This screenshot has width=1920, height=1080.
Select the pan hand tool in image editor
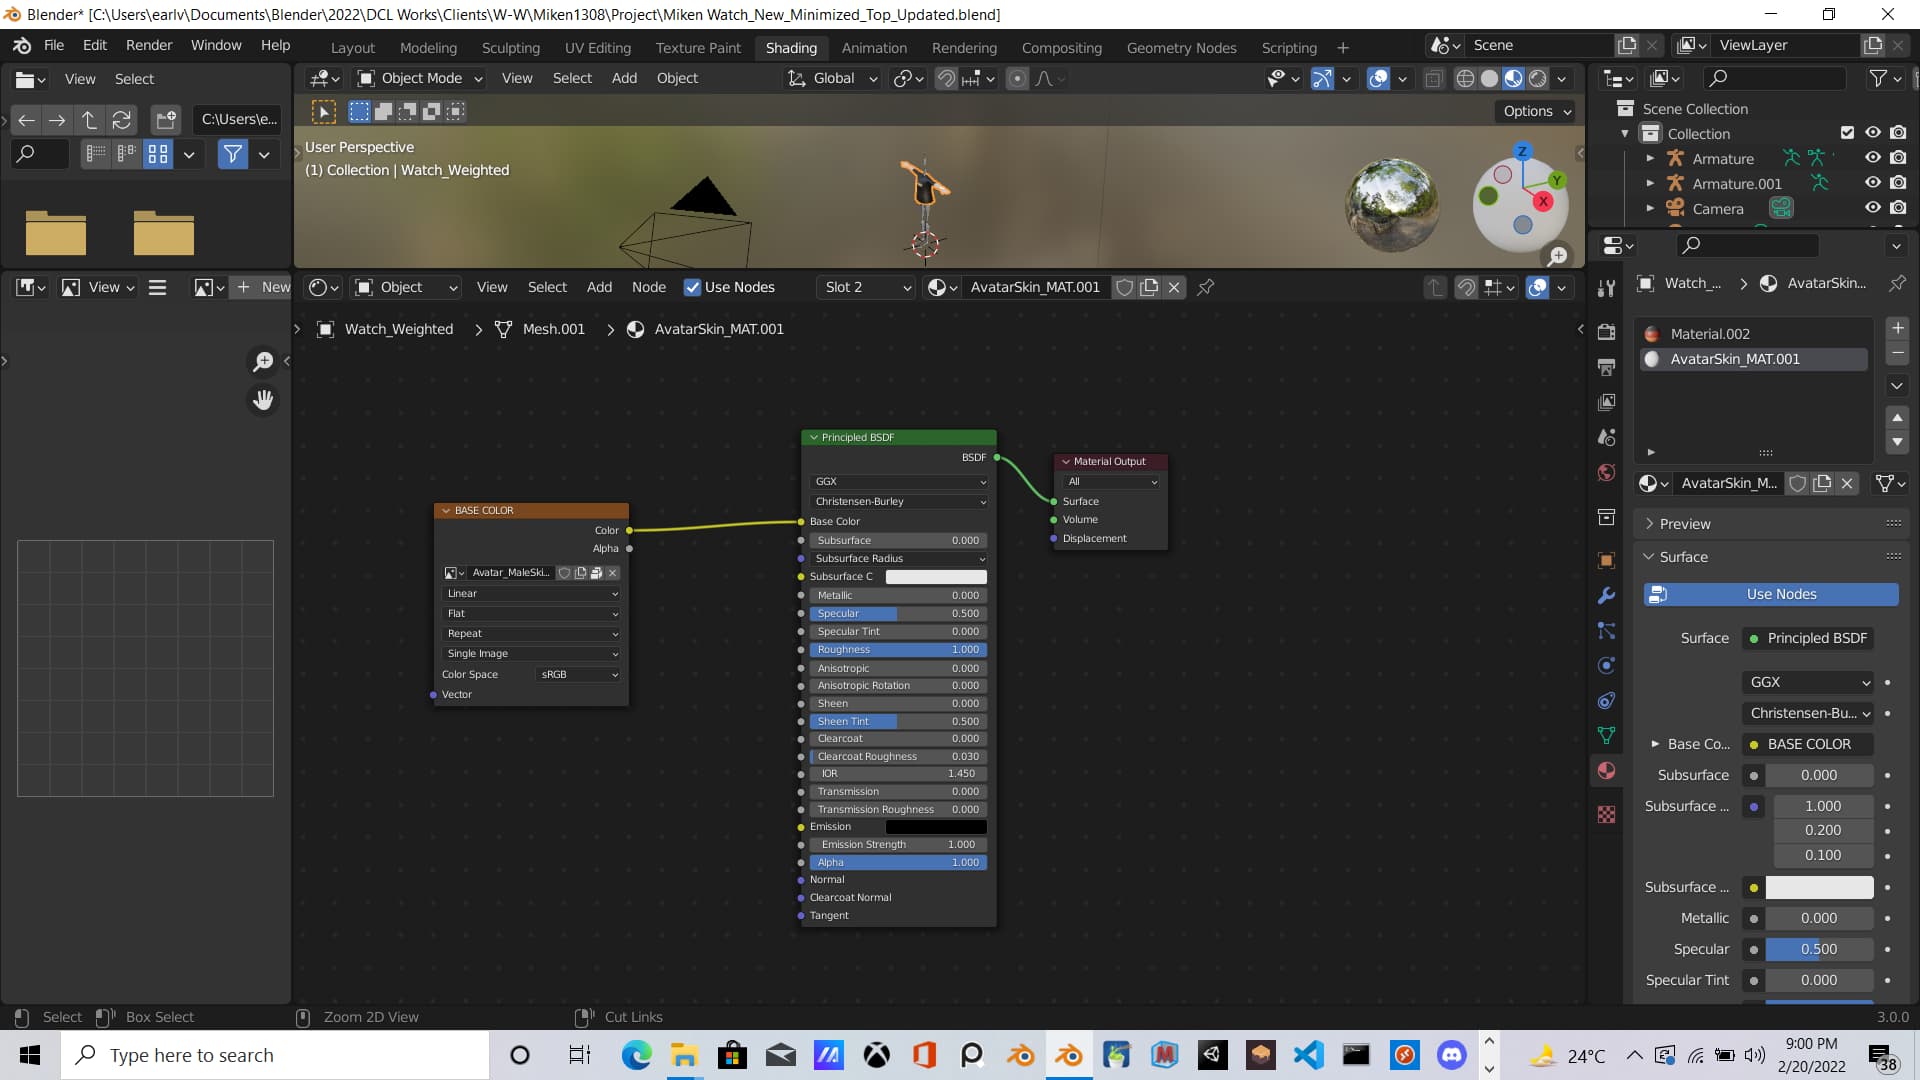(263, 400)
